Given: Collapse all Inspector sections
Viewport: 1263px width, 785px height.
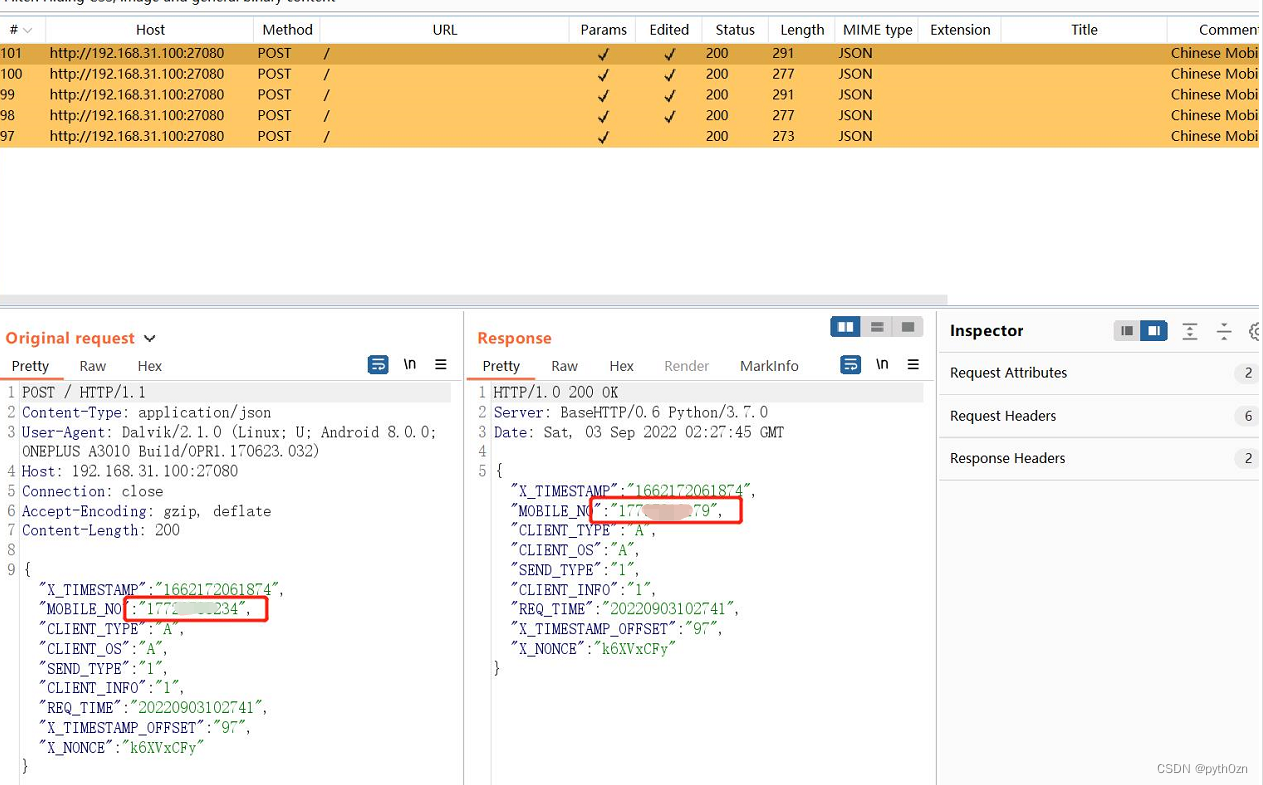Looking at the screenshot, I should (x=1224, y=331).
